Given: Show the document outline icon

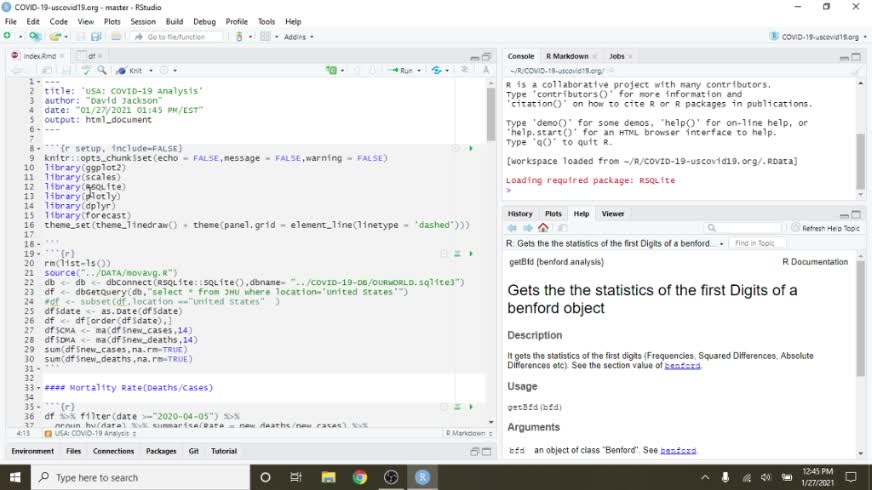Looking at the screenshot, I should point(464,70).
